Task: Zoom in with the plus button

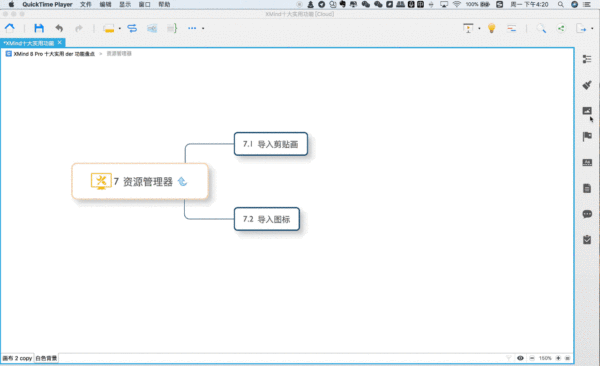Action: pos(558,358)
